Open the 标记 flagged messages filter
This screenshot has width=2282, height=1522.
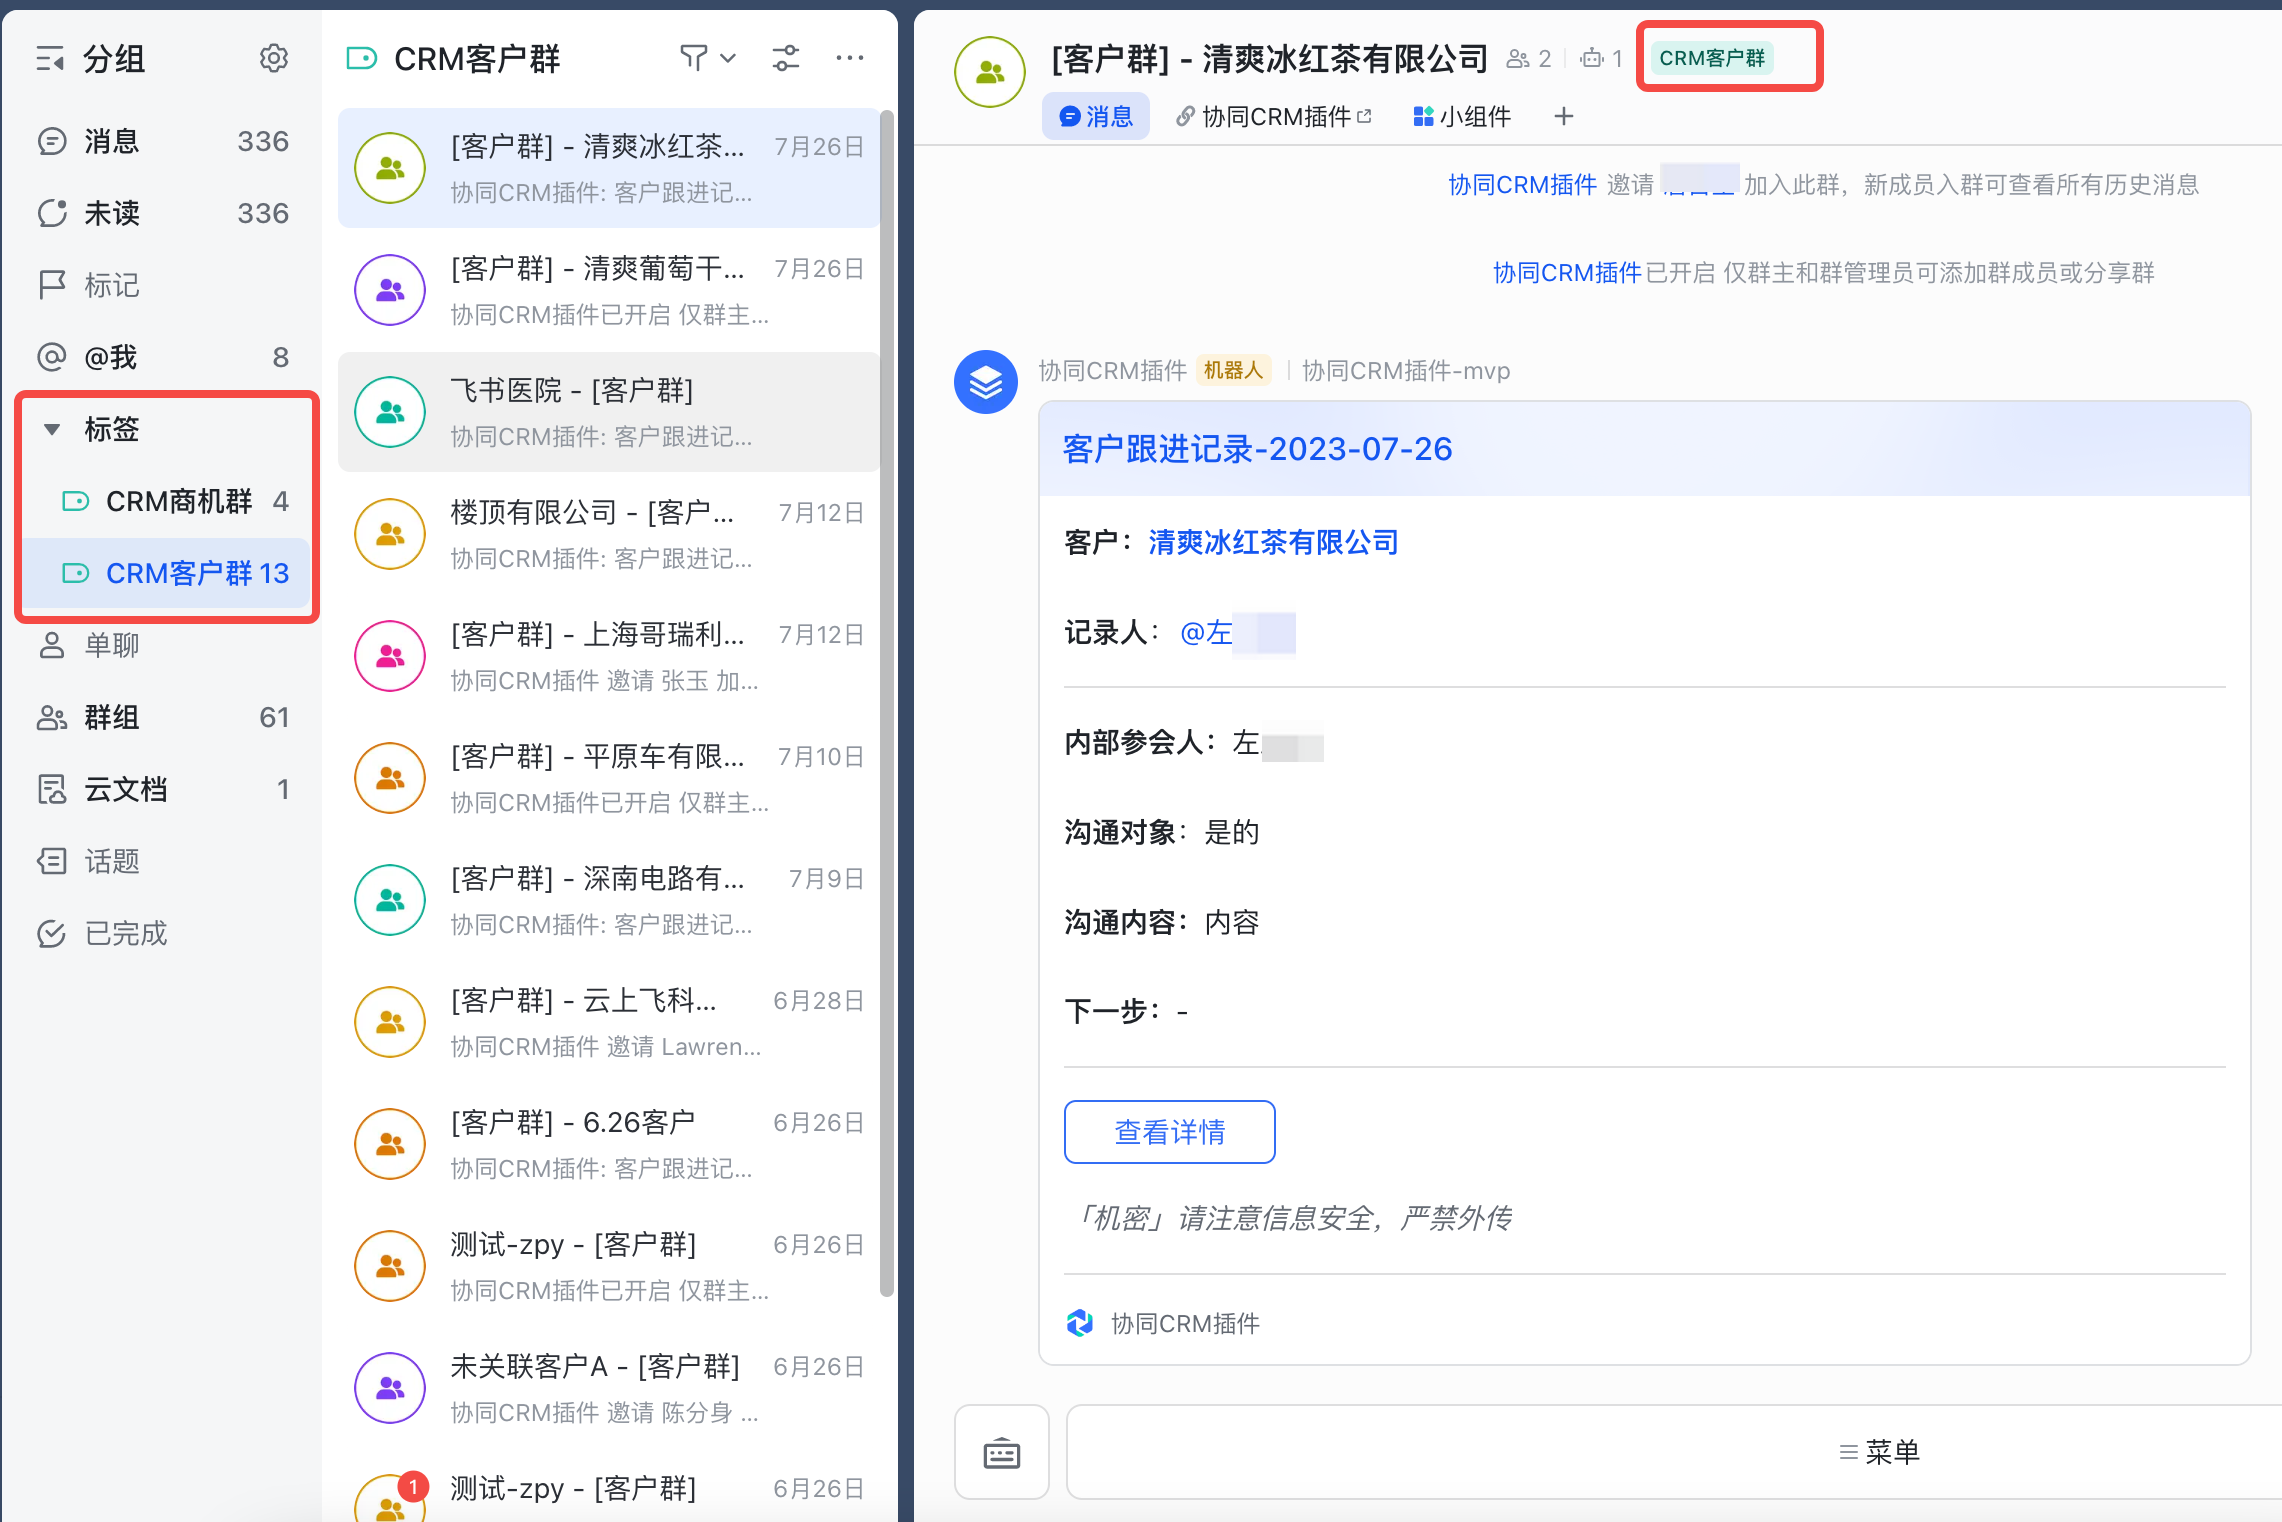(111, 285)
